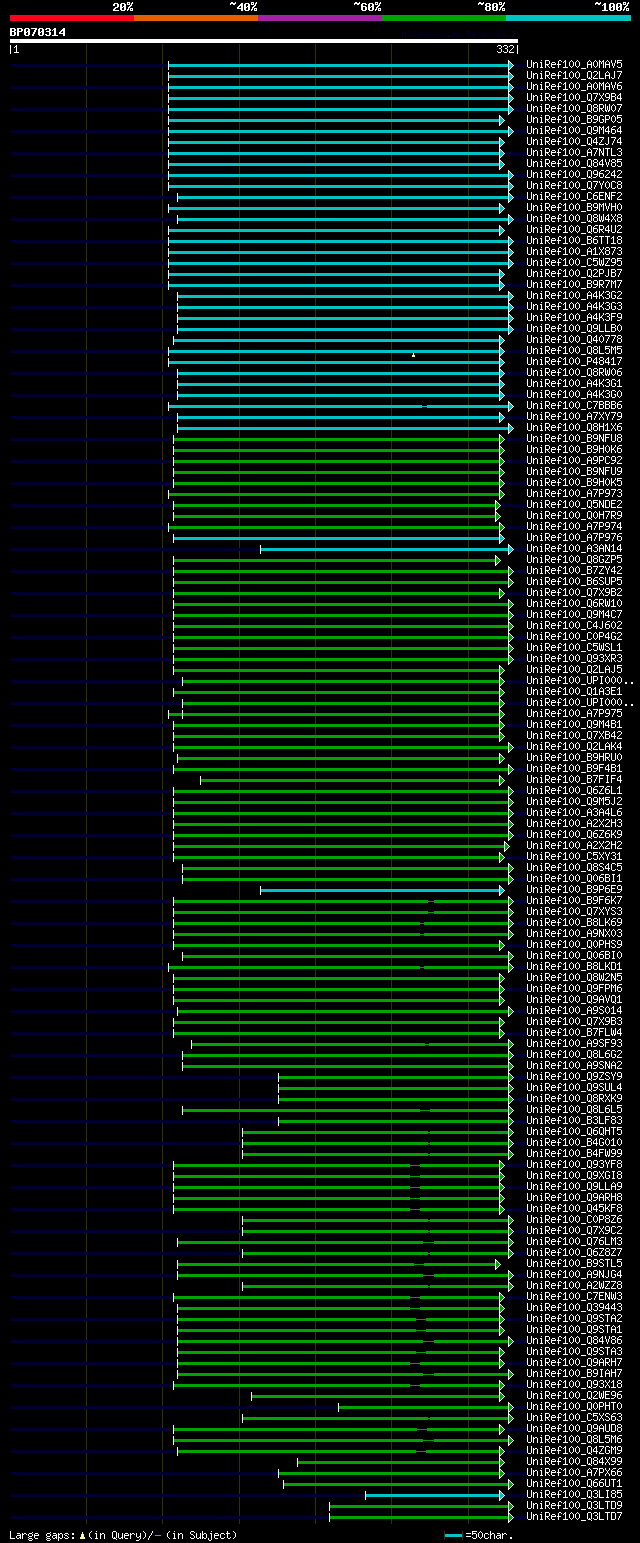640x1543 pixels.
Task: Select label UniRef100_Q40778
Action: [574, 339]
